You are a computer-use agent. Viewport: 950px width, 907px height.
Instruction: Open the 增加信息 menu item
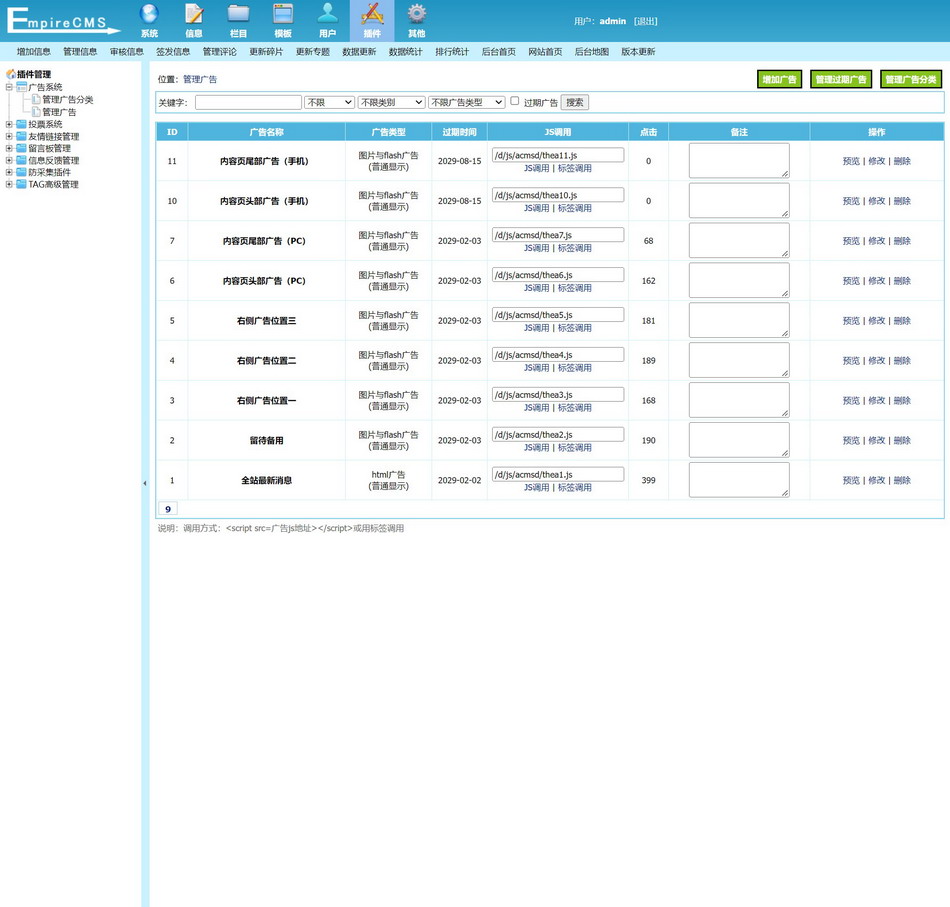pos(33,51)
